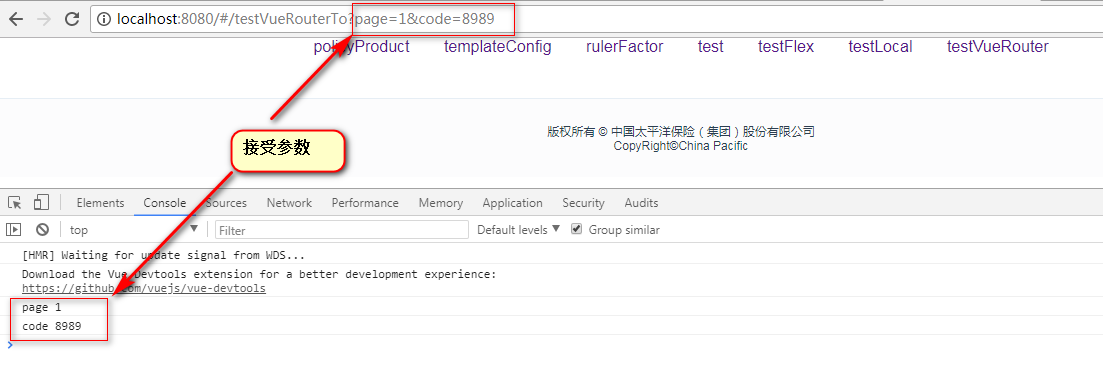Show the console sidebar icon
Image resolution: width=1103 pixels, height=372 pixels.
point(13,229)
